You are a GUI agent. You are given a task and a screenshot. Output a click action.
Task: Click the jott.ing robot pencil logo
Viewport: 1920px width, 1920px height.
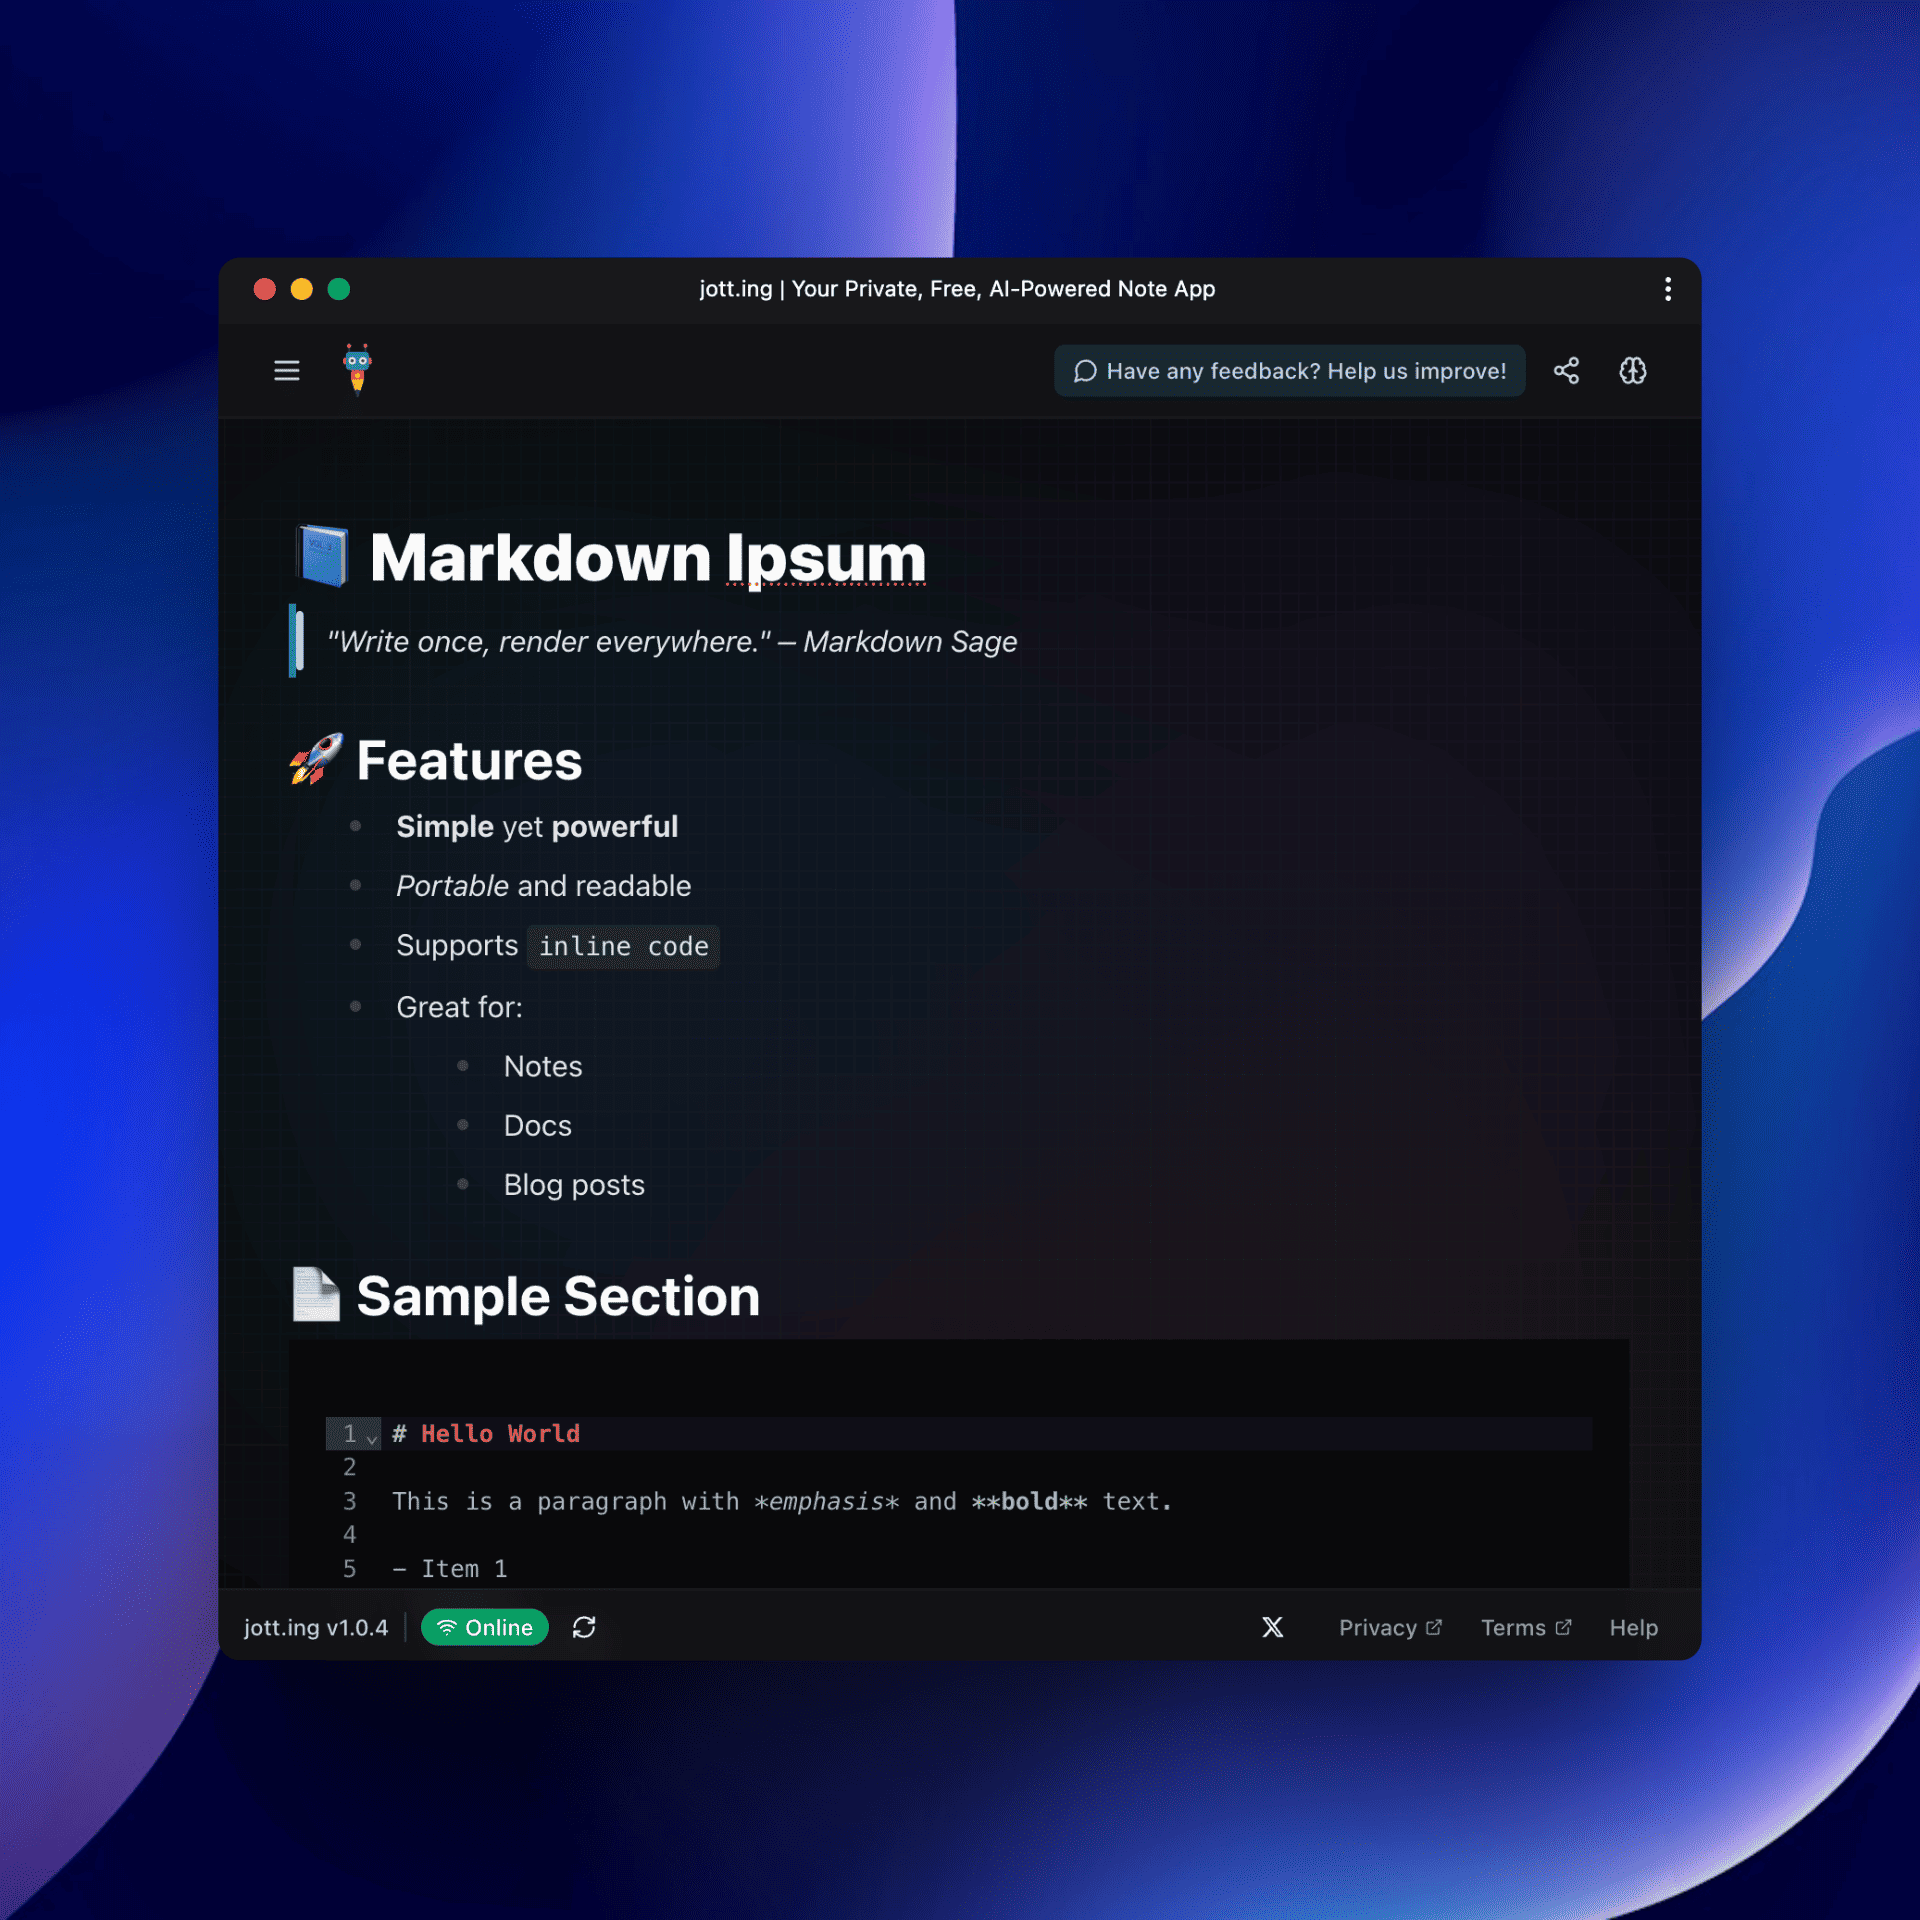click(x=357, y=370)
